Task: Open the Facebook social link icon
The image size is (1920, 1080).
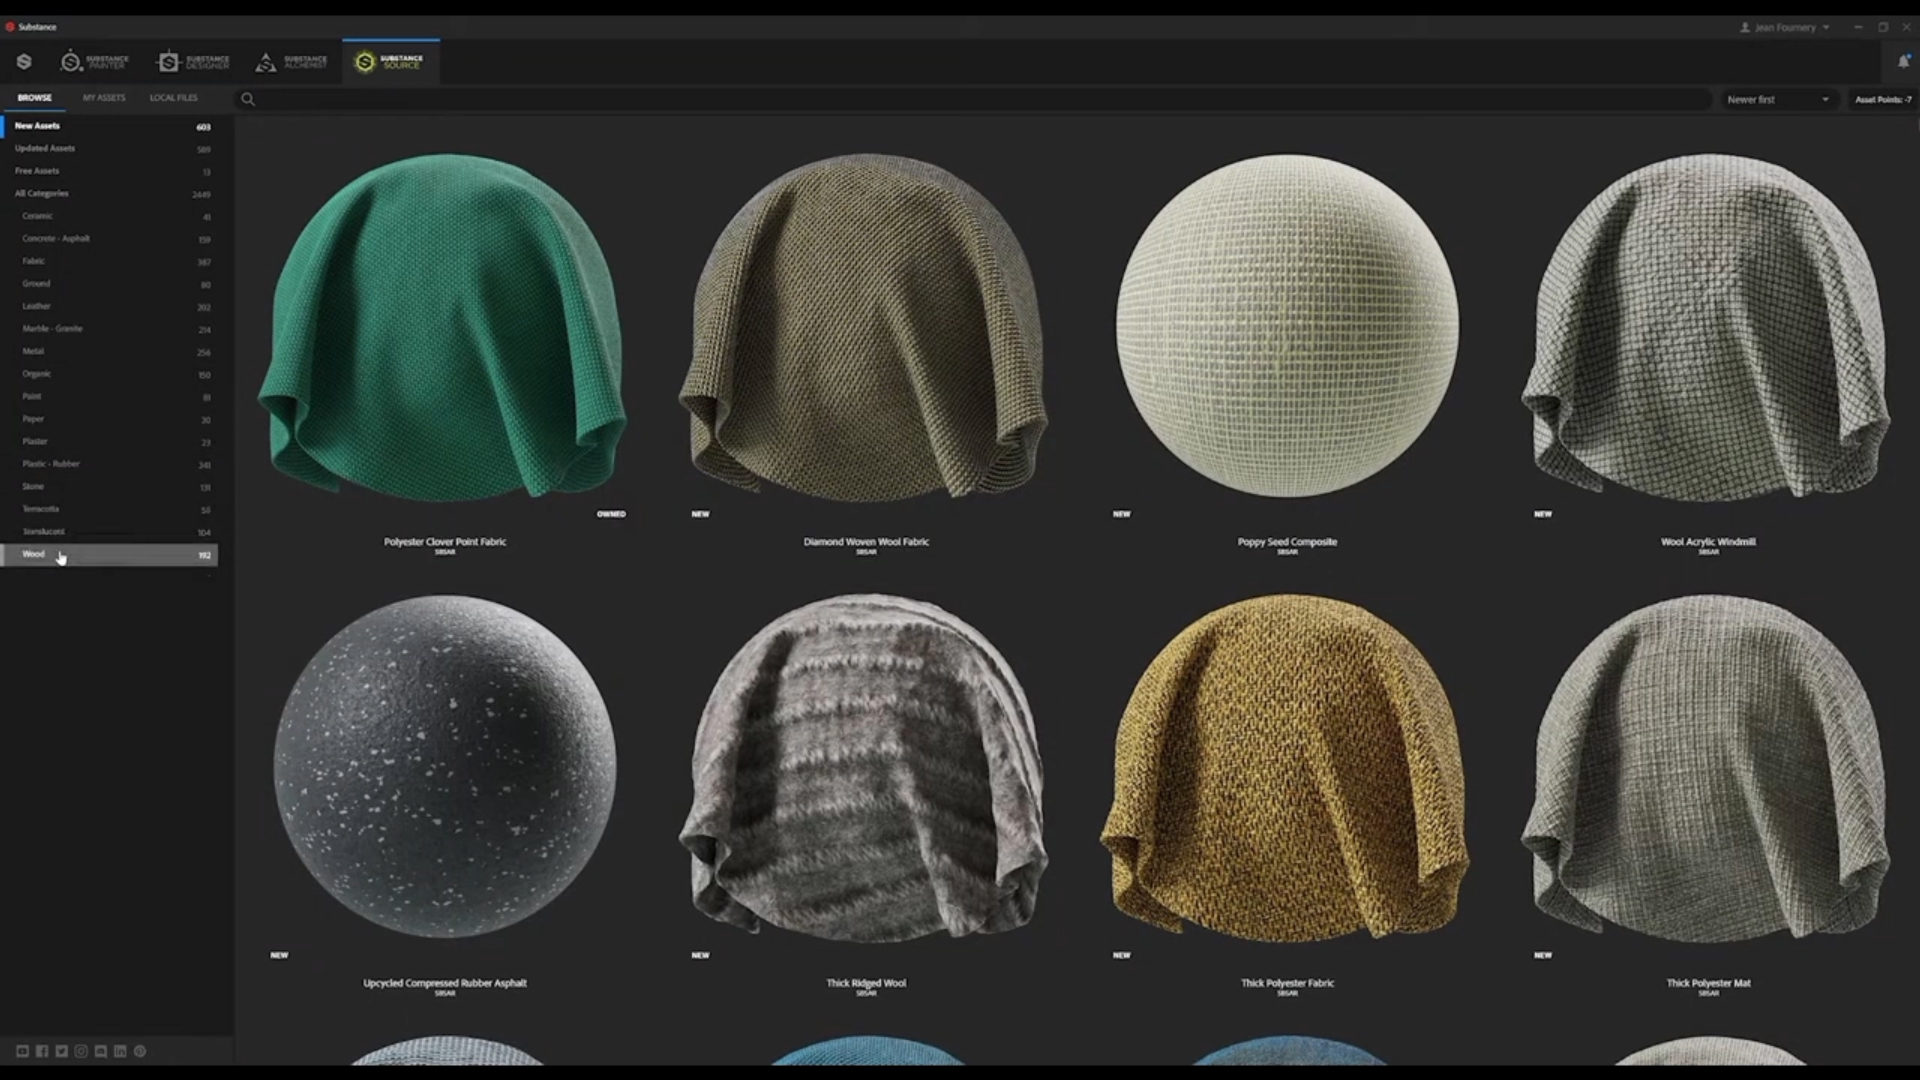Action: coord(42,1051)
